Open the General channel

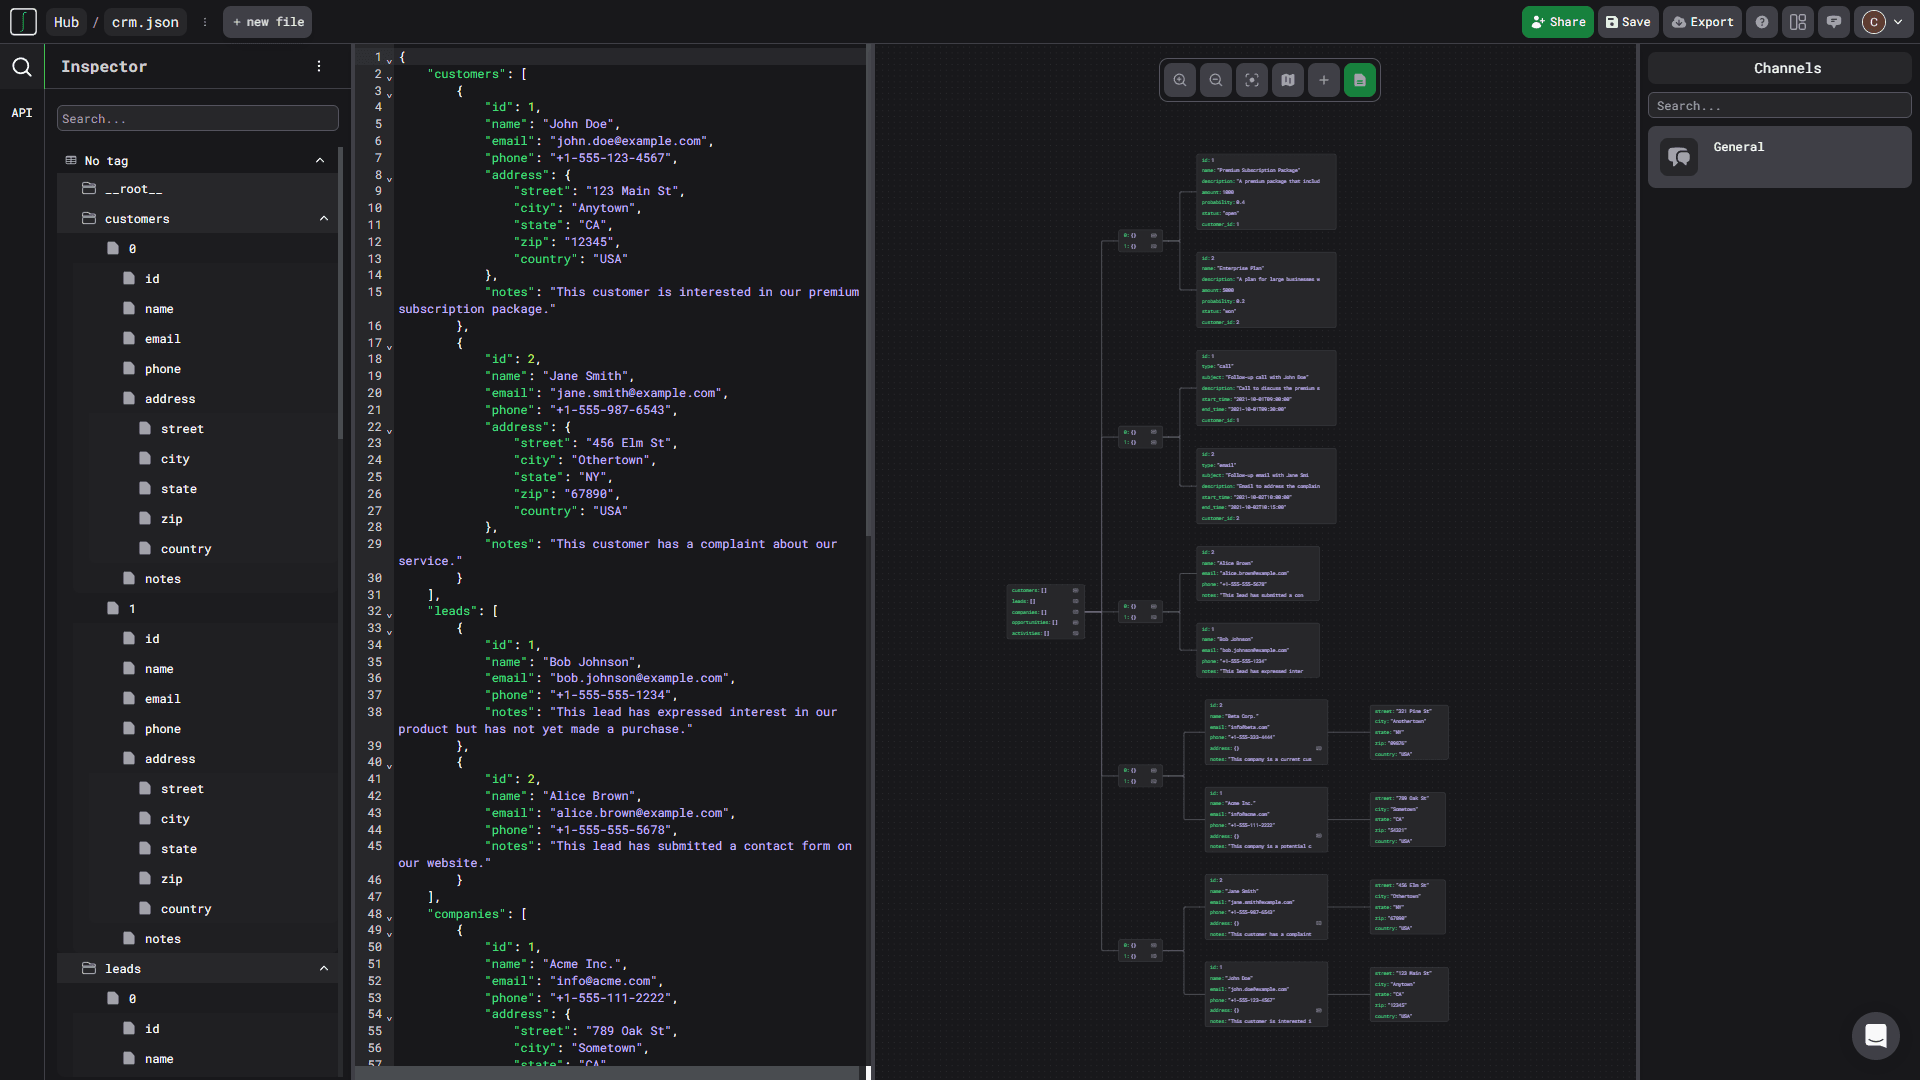coord(1779,157)
